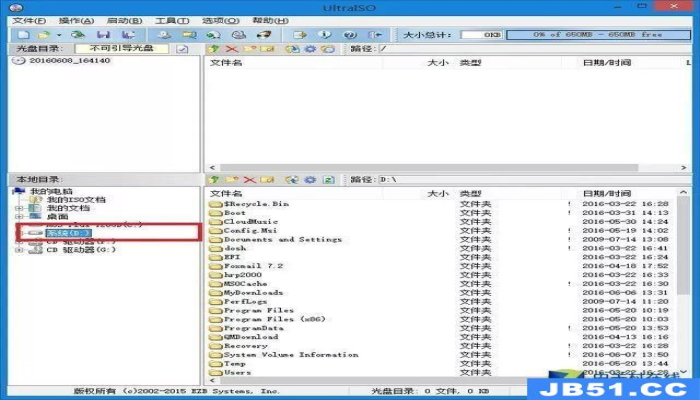Click the Rename icon in the 光盘目录 toolbar
This screenshot has width=700, height=400.
tap(267, 49)
